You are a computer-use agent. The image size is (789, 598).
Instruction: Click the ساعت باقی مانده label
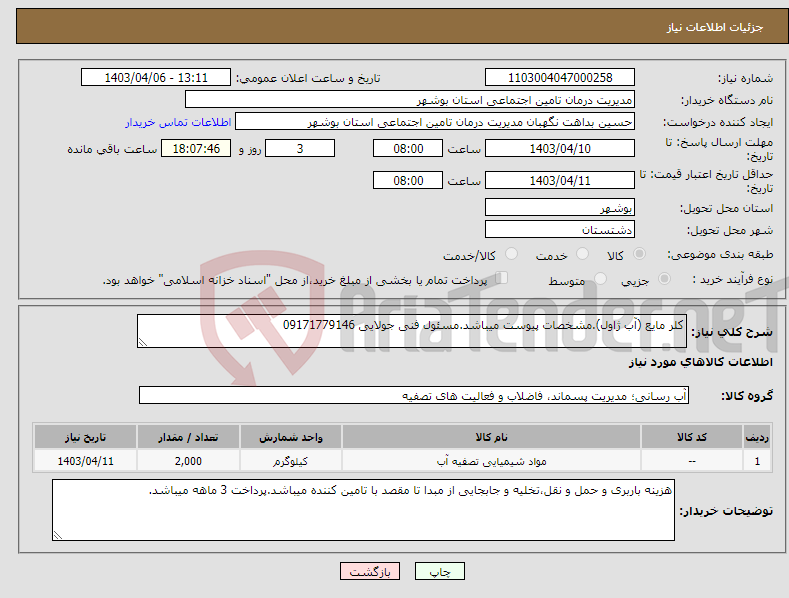112,150
